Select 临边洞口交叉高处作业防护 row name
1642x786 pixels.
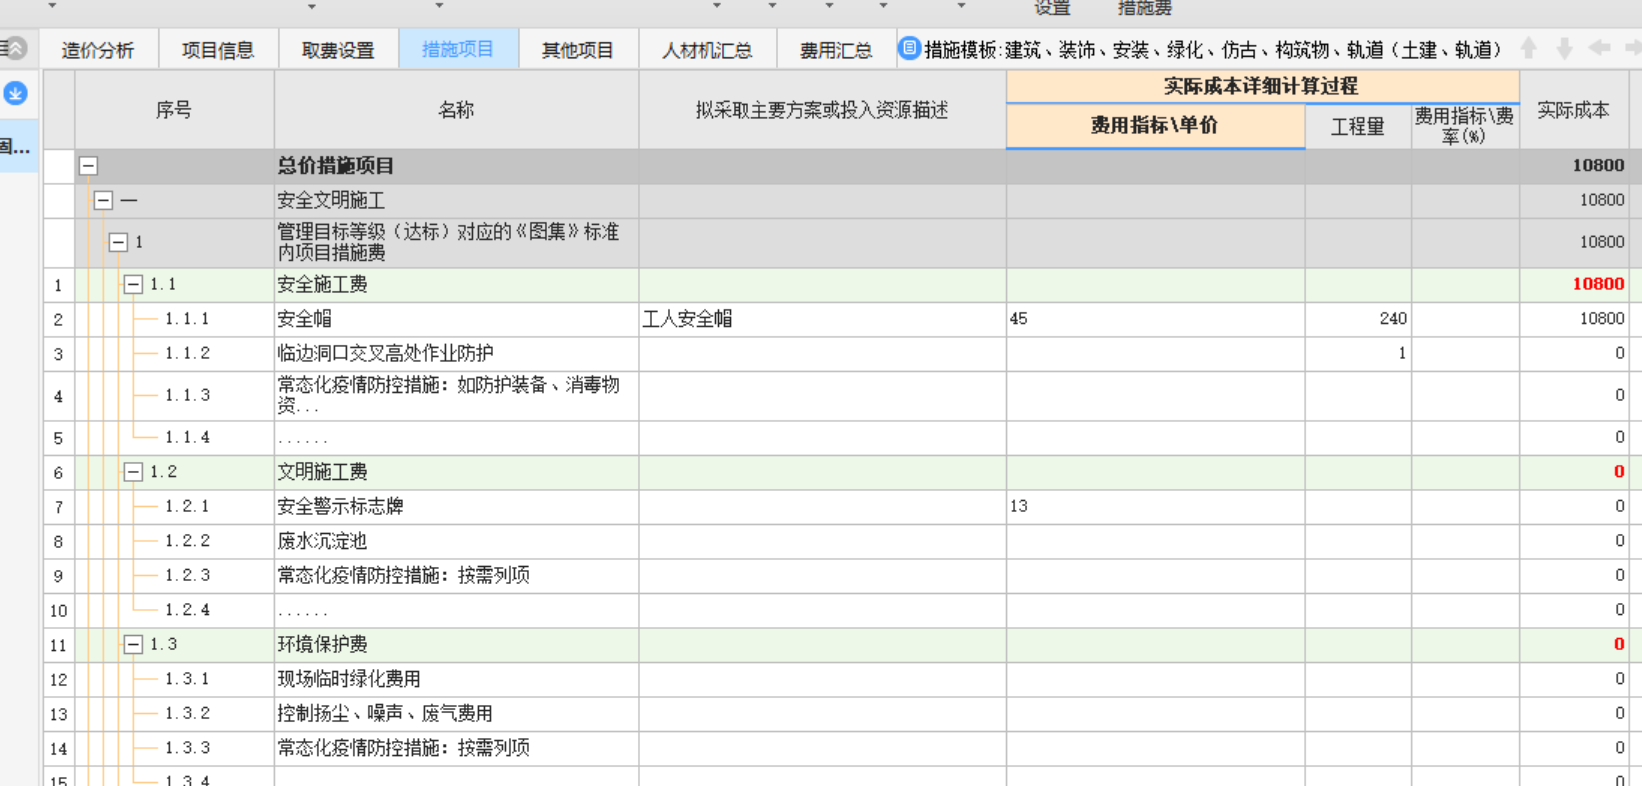point(456,353)
